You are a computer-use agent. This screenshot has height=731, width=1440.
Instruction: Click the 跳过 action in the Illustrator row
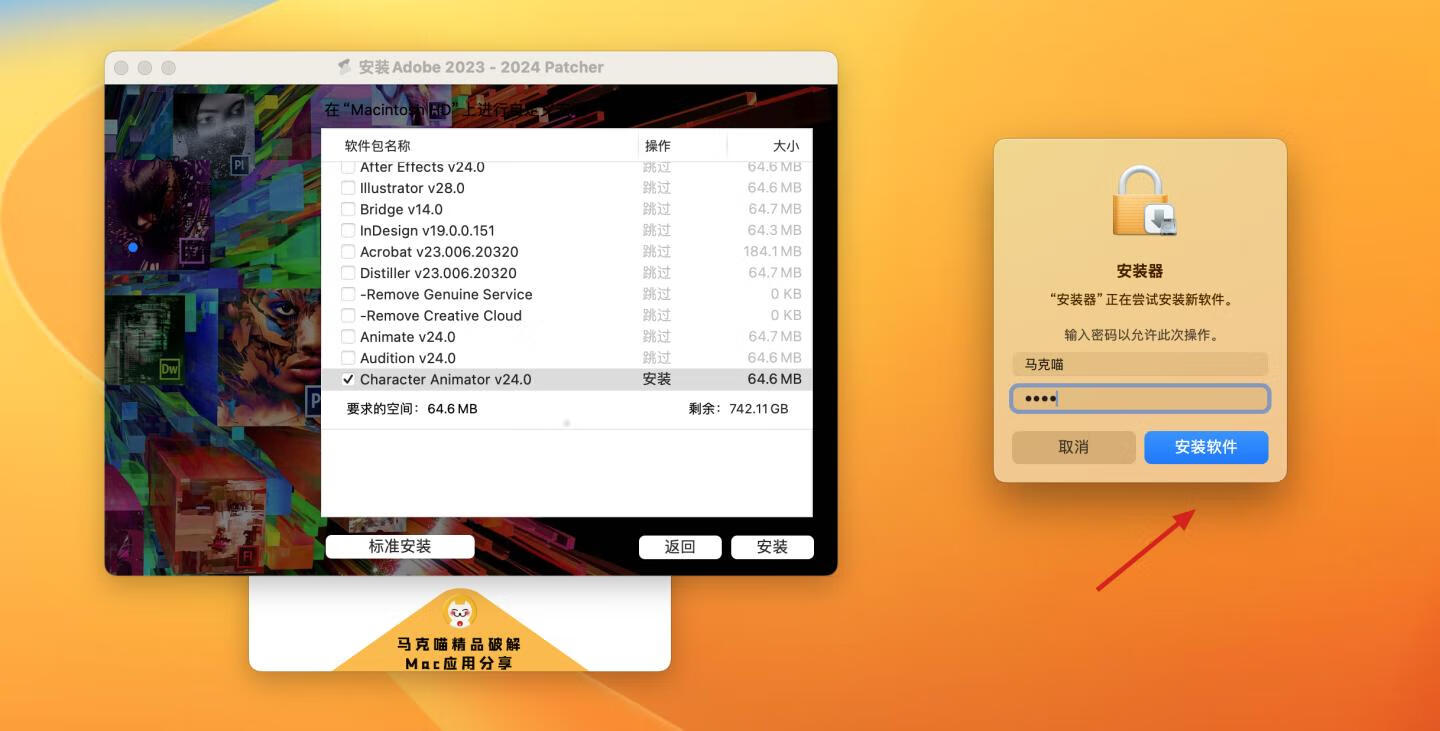(x=657, y=188)
